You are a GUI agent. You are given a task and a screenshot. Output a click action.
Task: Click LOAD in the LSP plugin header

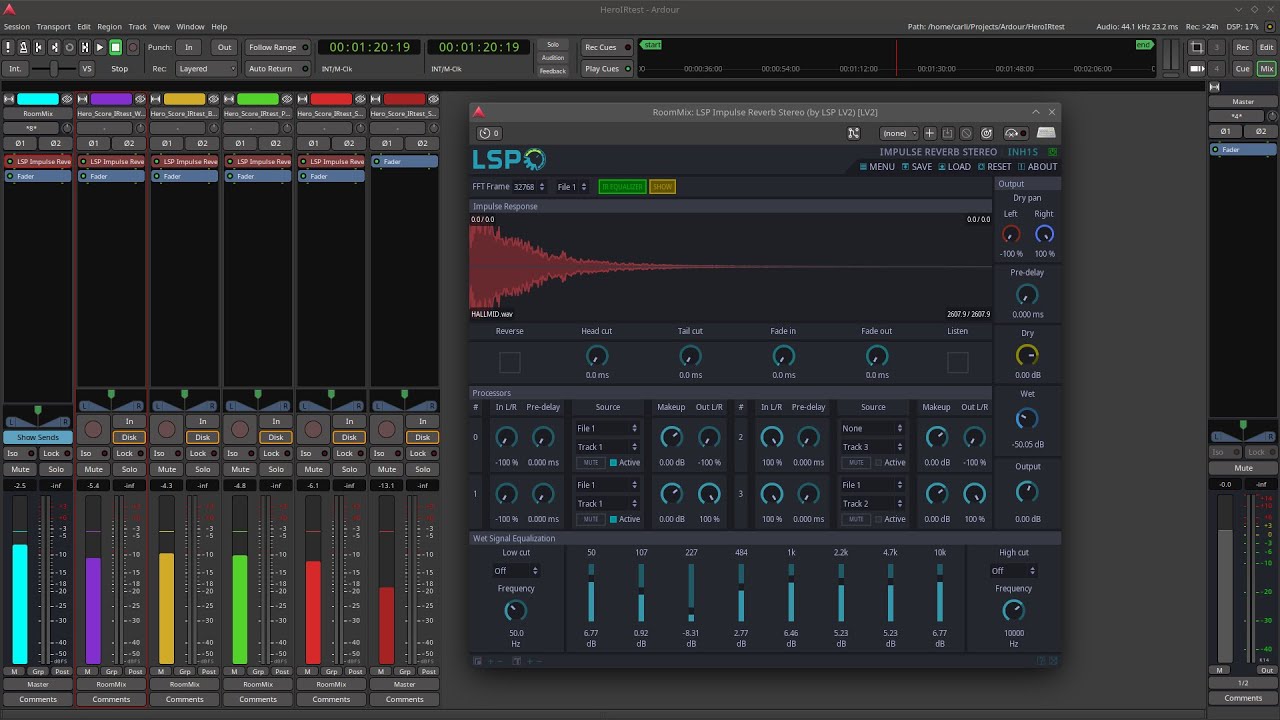click(954, 167)
